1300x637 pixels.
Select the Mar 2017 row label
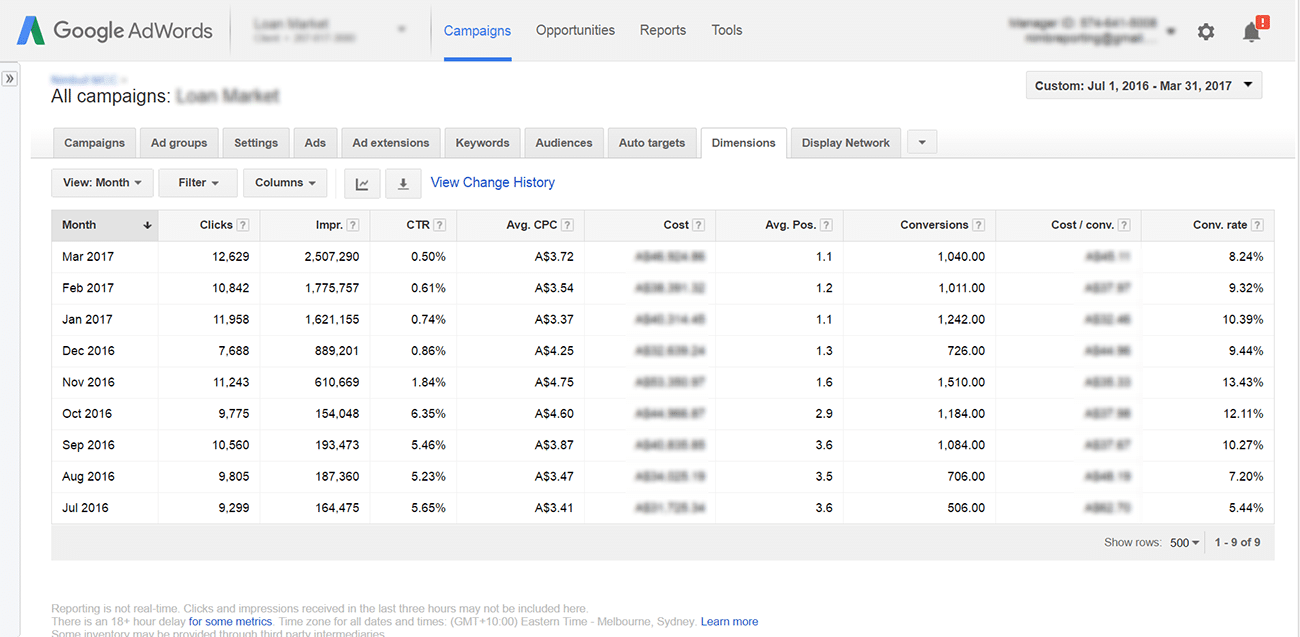coord(88,257)
